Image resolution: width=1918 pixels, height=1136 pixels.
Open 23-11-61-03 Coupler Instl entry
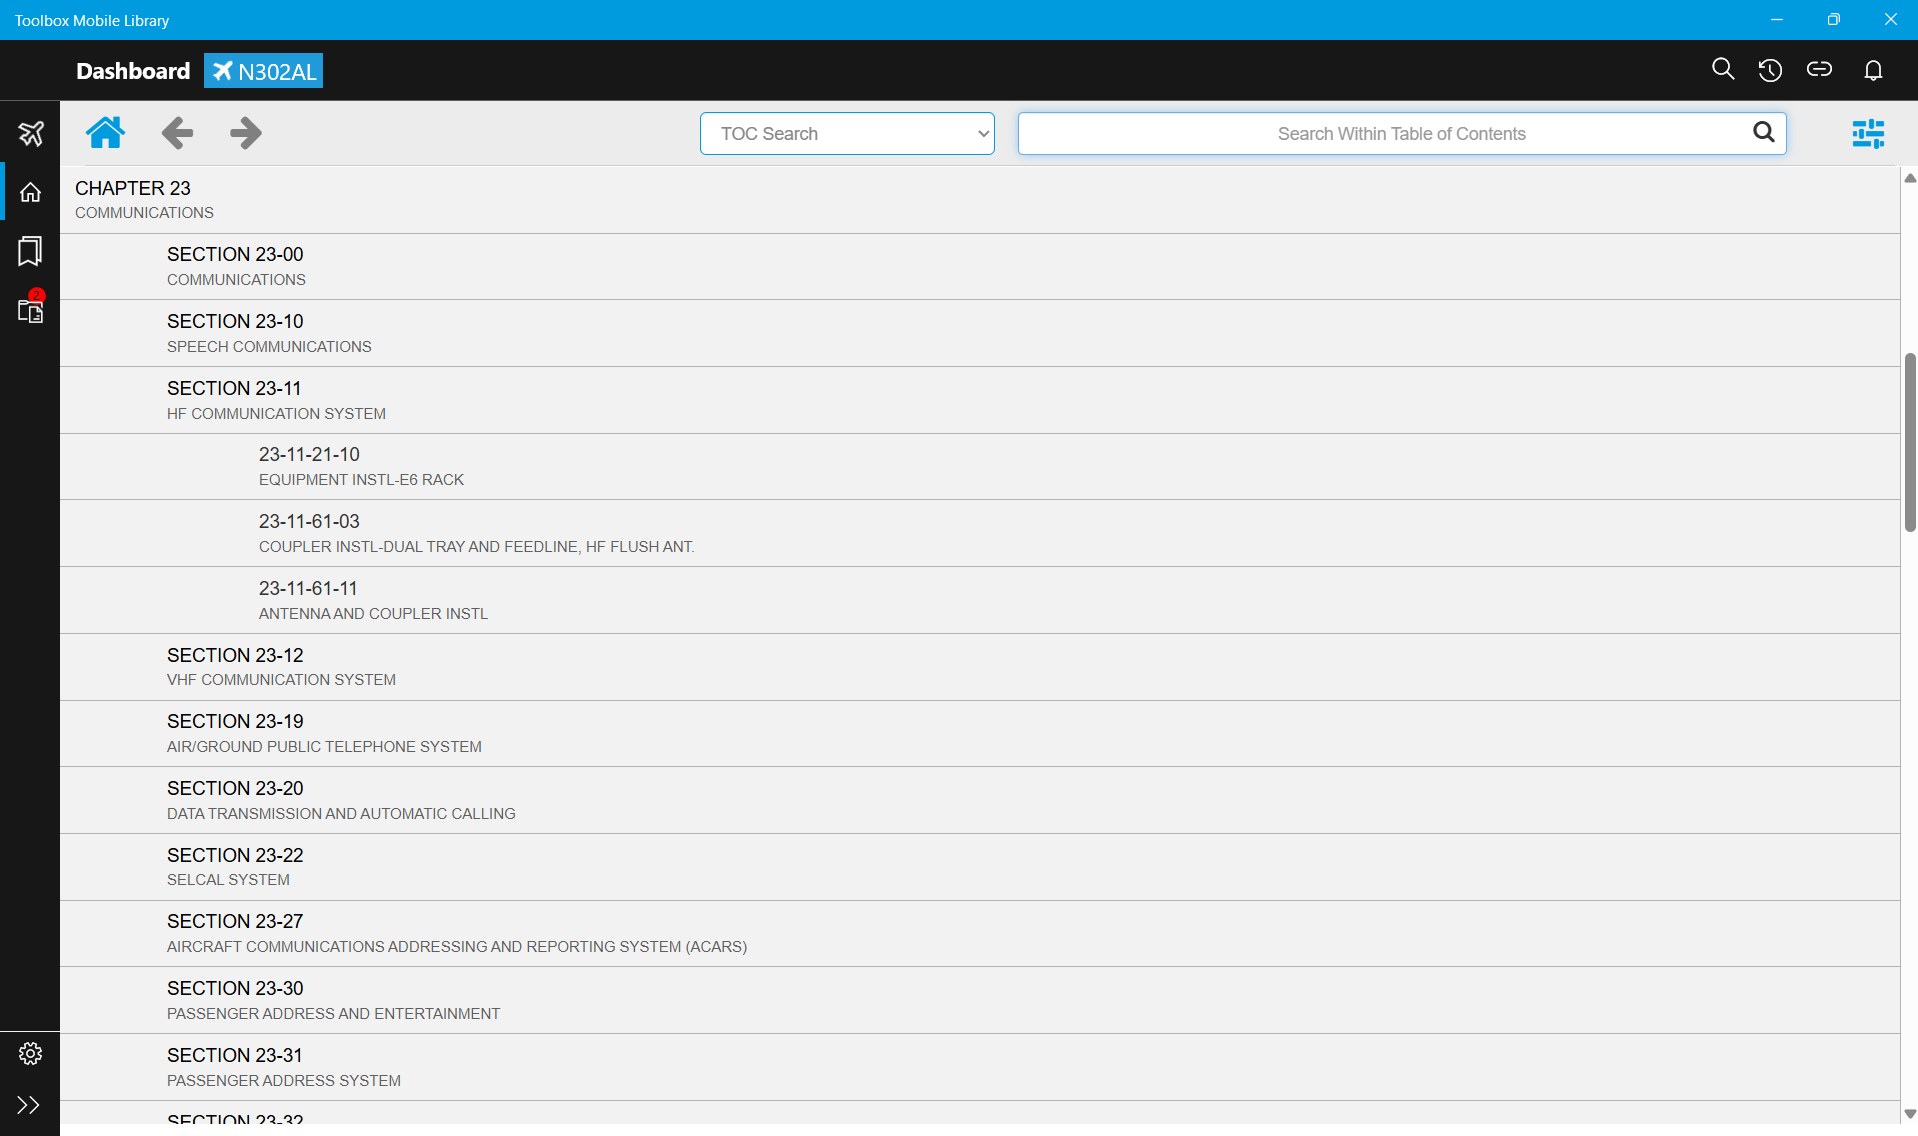click(x=980, y=534)
